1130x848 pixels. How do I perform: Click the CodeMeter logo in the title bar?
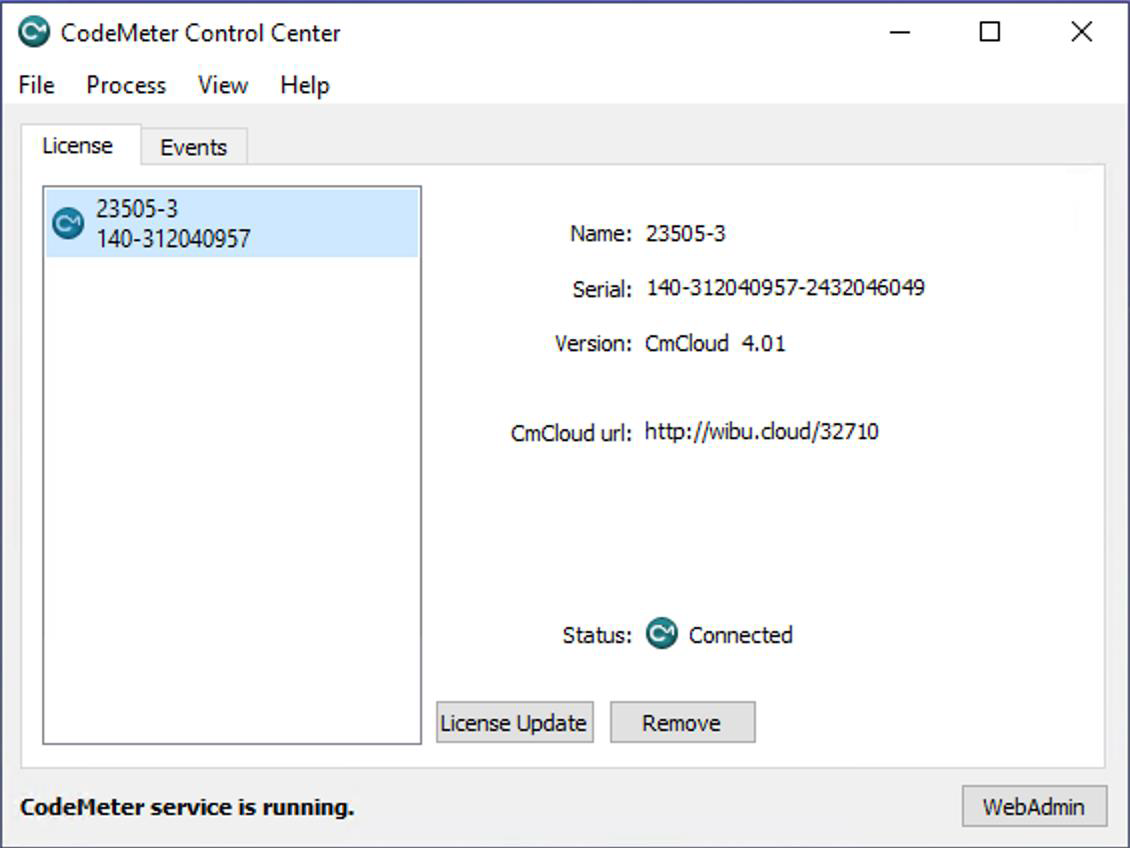[x=34, y=32]
